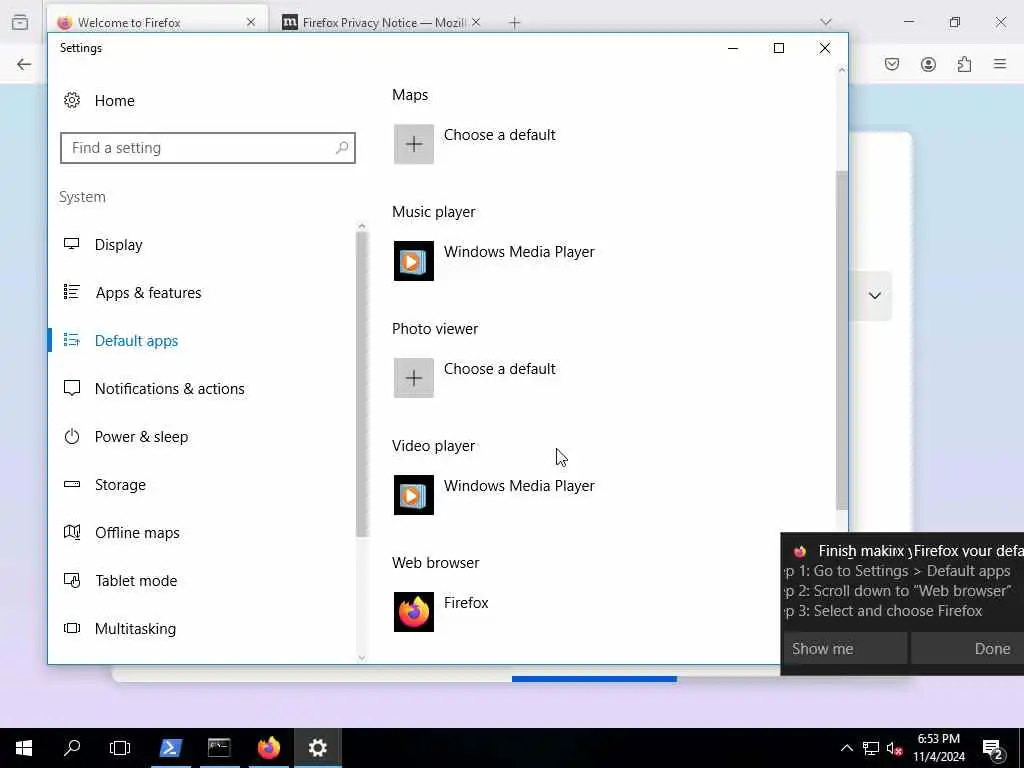Viewport: 1024px width, 768px height.
Task: Click the network tray icon
Action: (871, 748)
